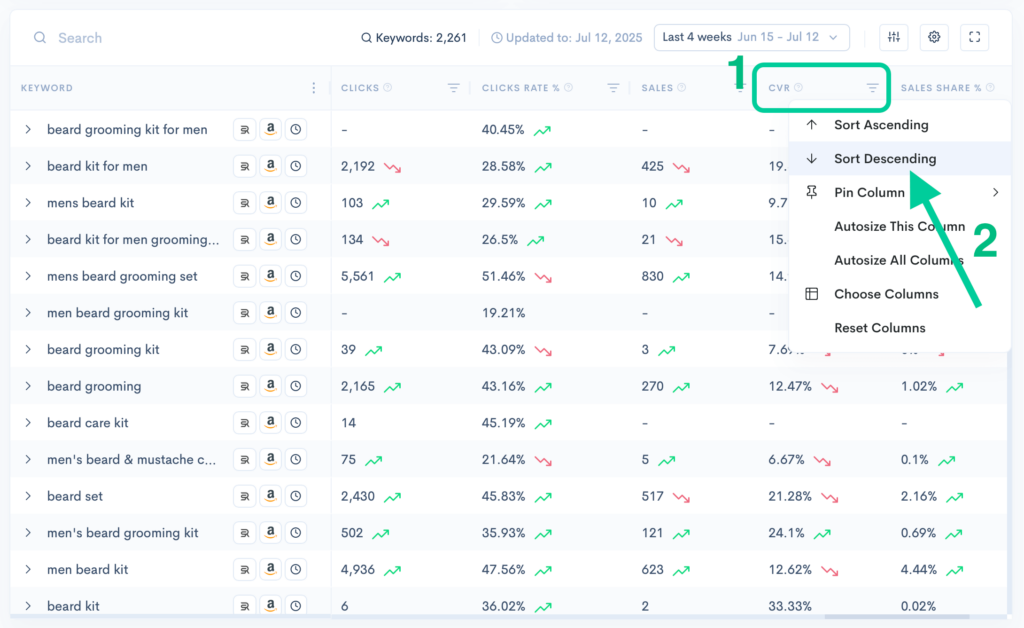Screen dimensions: 1024x628
Task: Expand the men beard kit row
Action: click(x=28, y=569)
